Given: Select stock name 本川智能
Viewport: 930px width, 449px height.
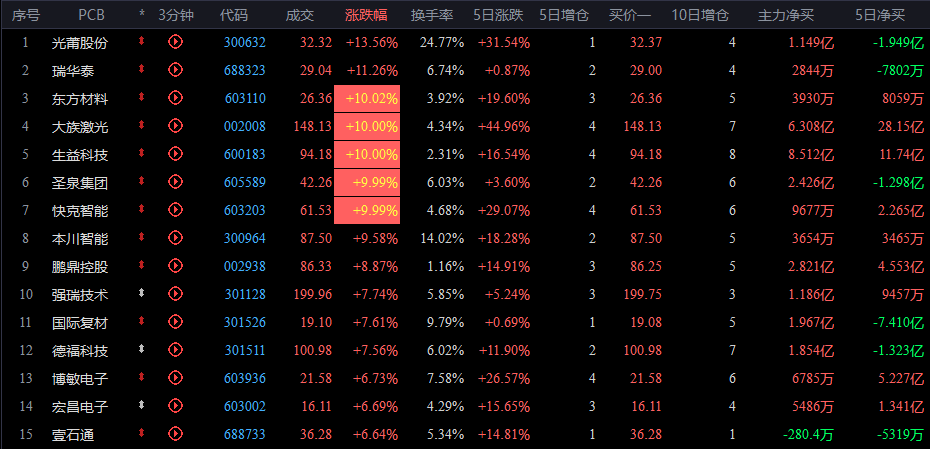Looking at the screenshot, I should (80, 239).
